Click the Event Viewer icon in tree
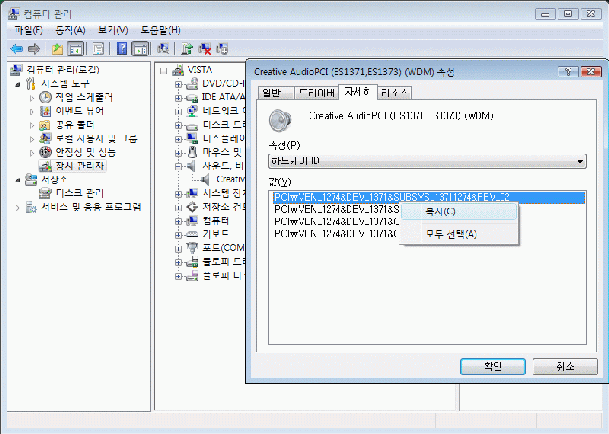 (x=45, y=111)
